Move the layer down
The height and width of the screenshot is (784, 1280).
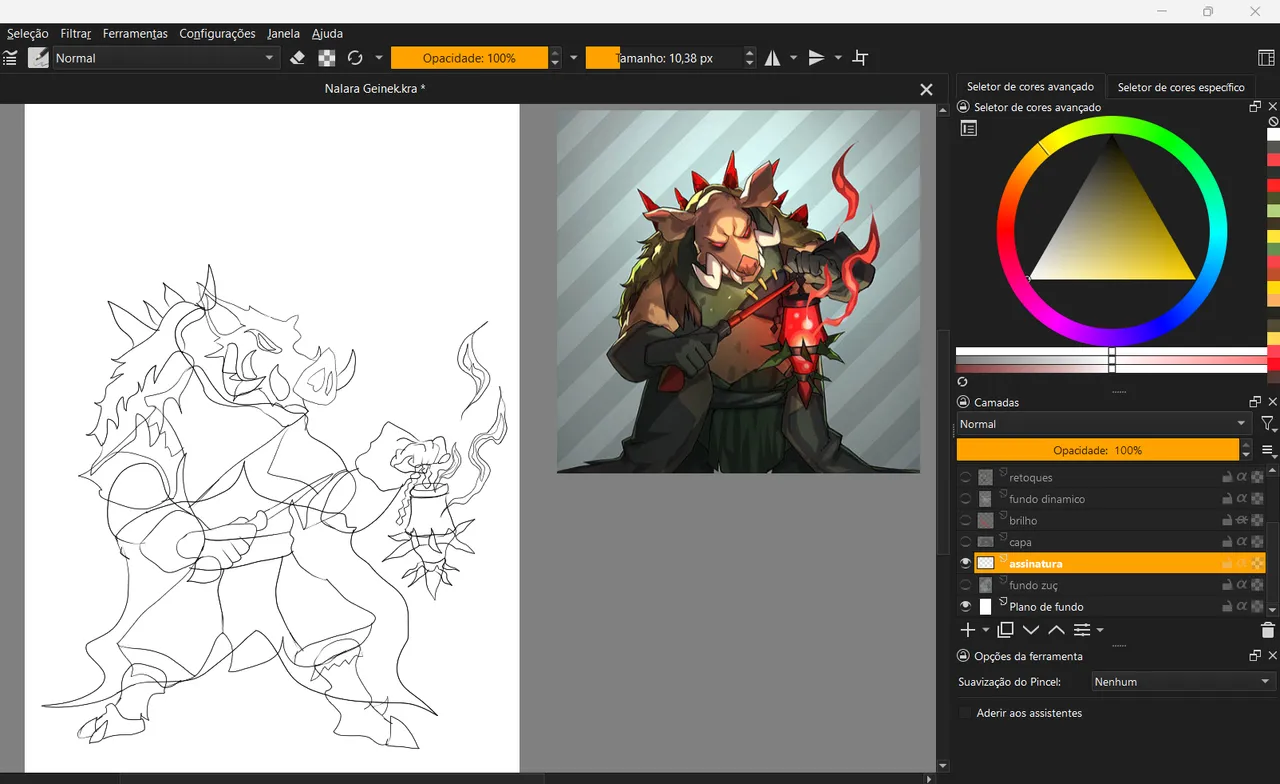click(x=1031, y=630)
